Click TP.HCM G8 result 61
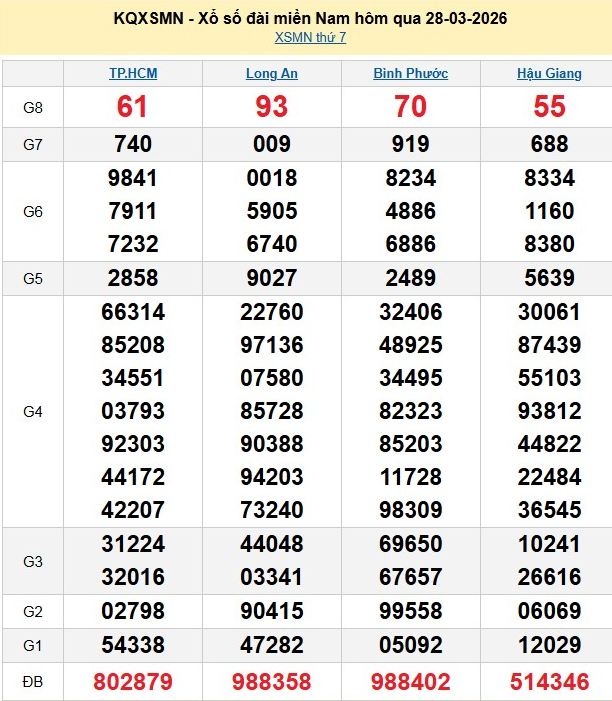The width and height of the screenshot is (612, 701). click(133, 107)
